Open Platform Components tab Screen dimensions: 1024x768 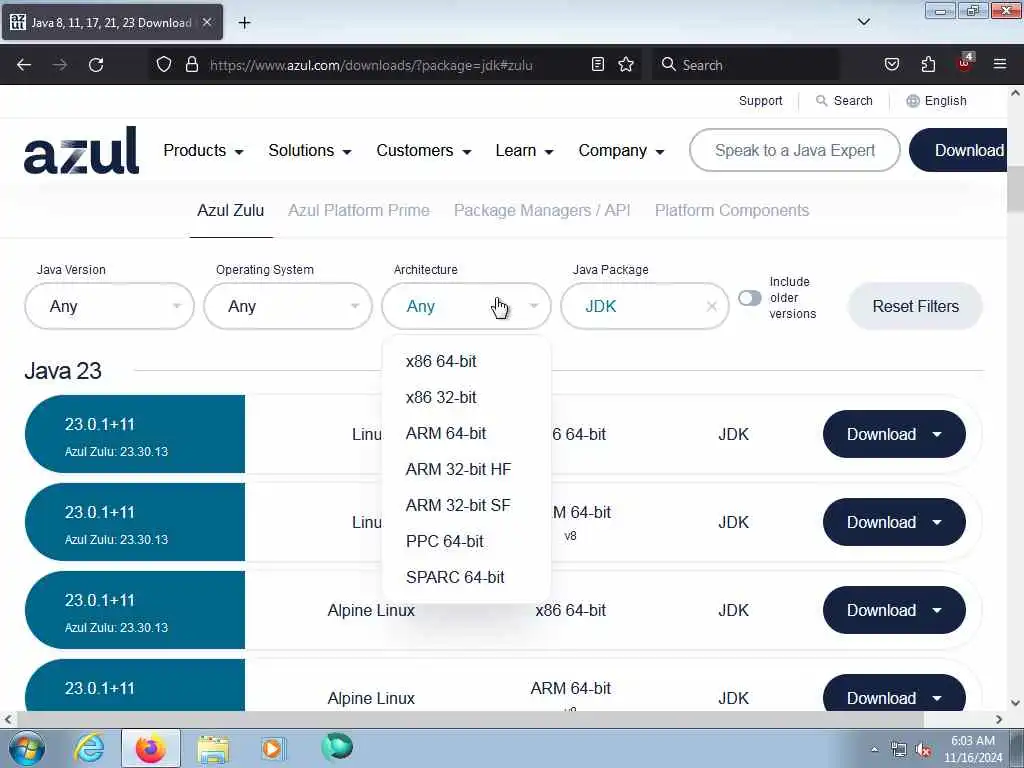[731, 210]
